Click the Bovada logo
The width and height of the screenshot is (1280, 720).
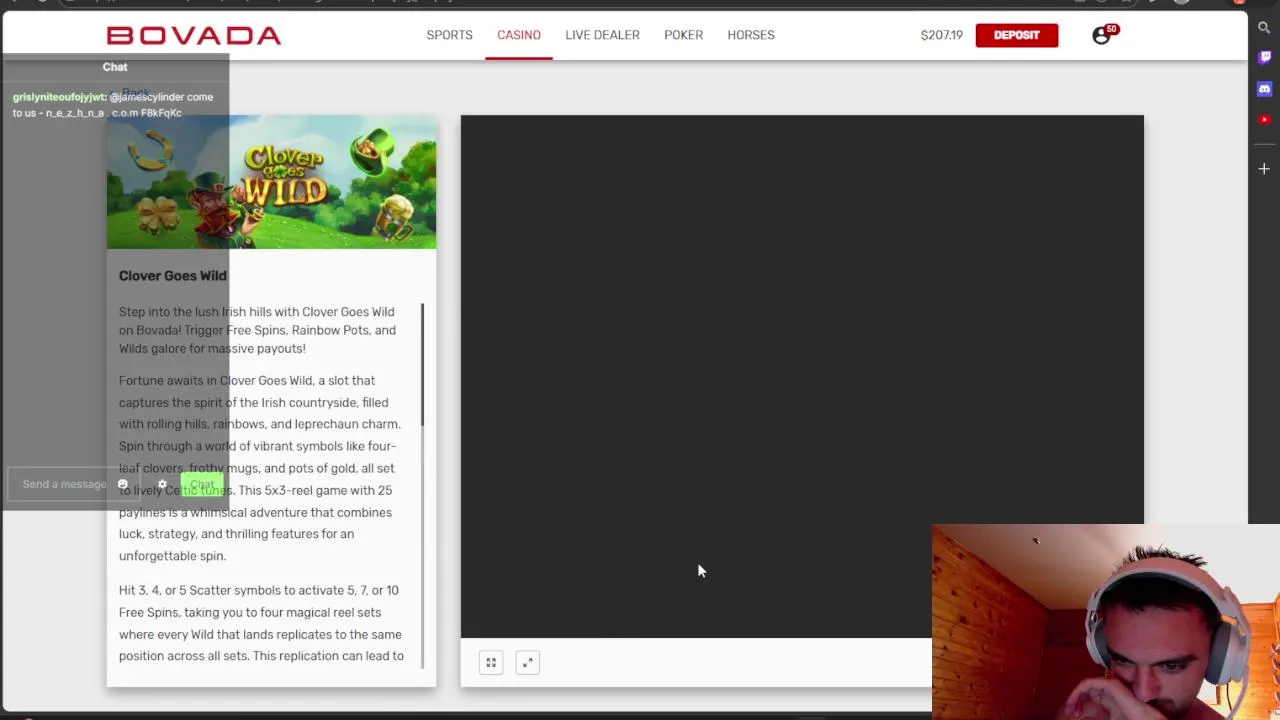[193, 36]
